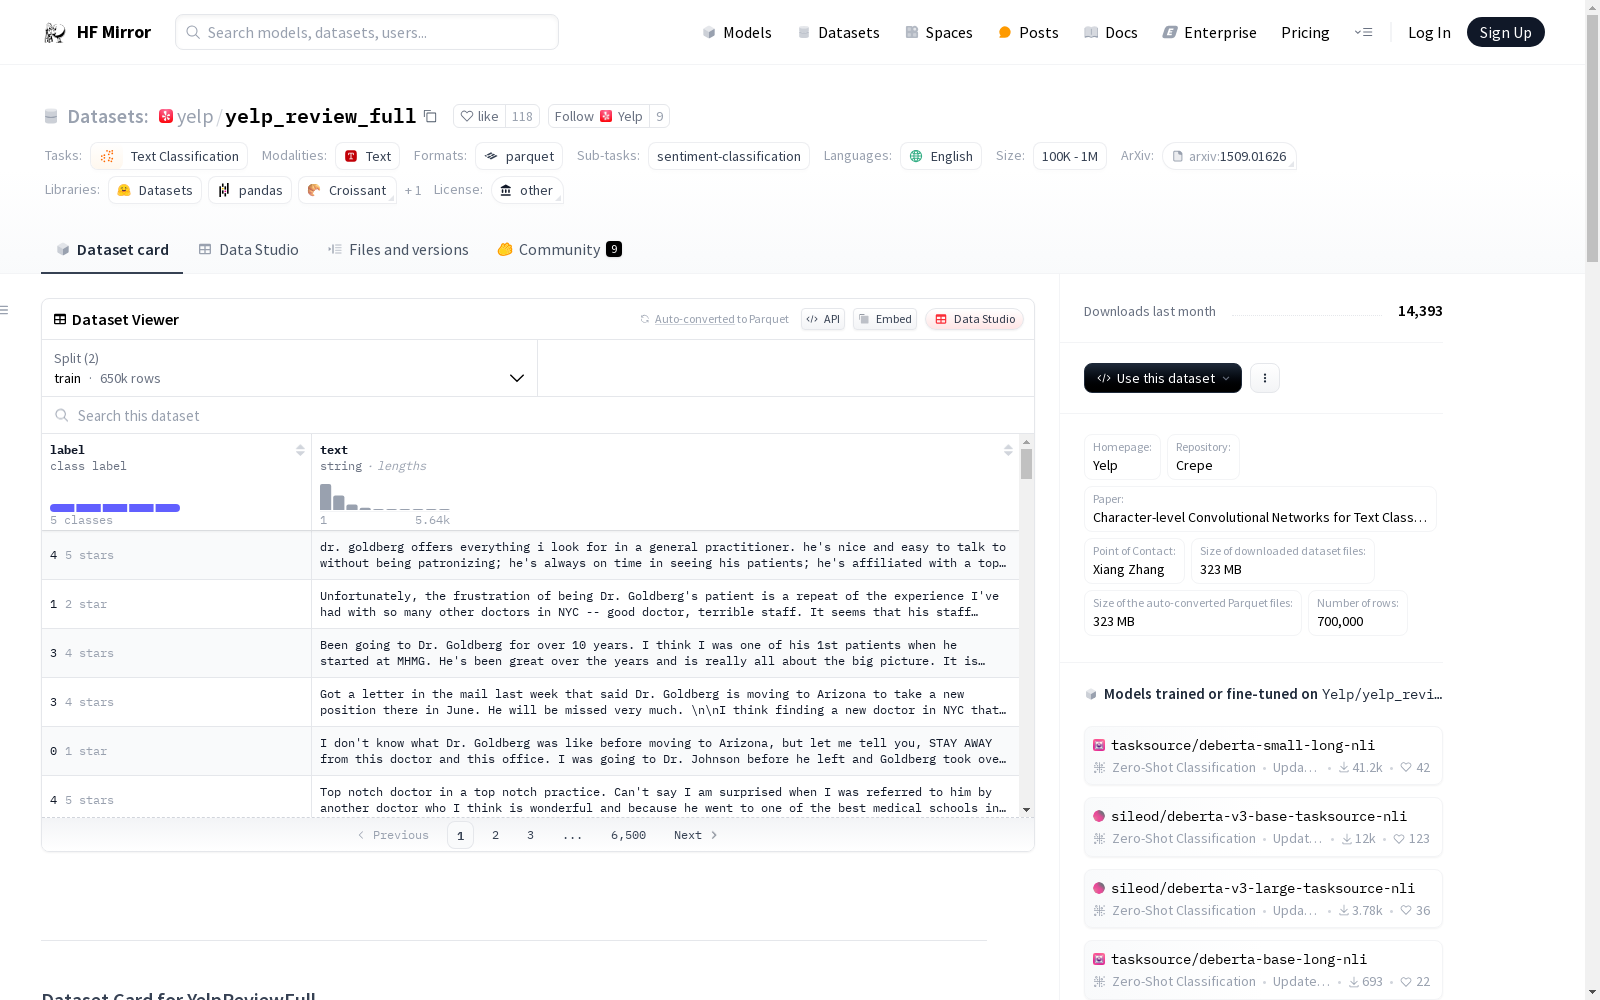Viewport: 1600px width, 1000px height.
Task: Sort by the label column arrows
Action: (300, 450)
